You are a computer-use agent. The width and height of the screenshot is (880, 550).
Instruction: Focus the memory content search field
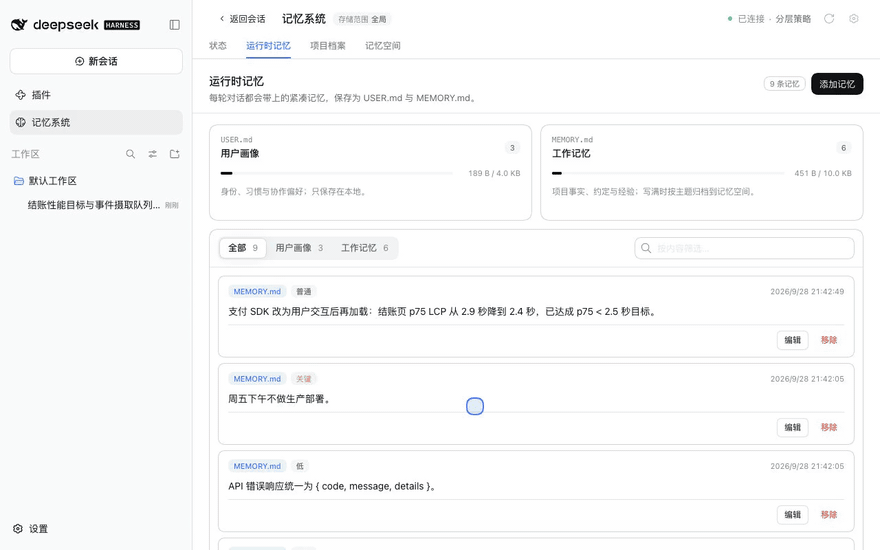744,248
